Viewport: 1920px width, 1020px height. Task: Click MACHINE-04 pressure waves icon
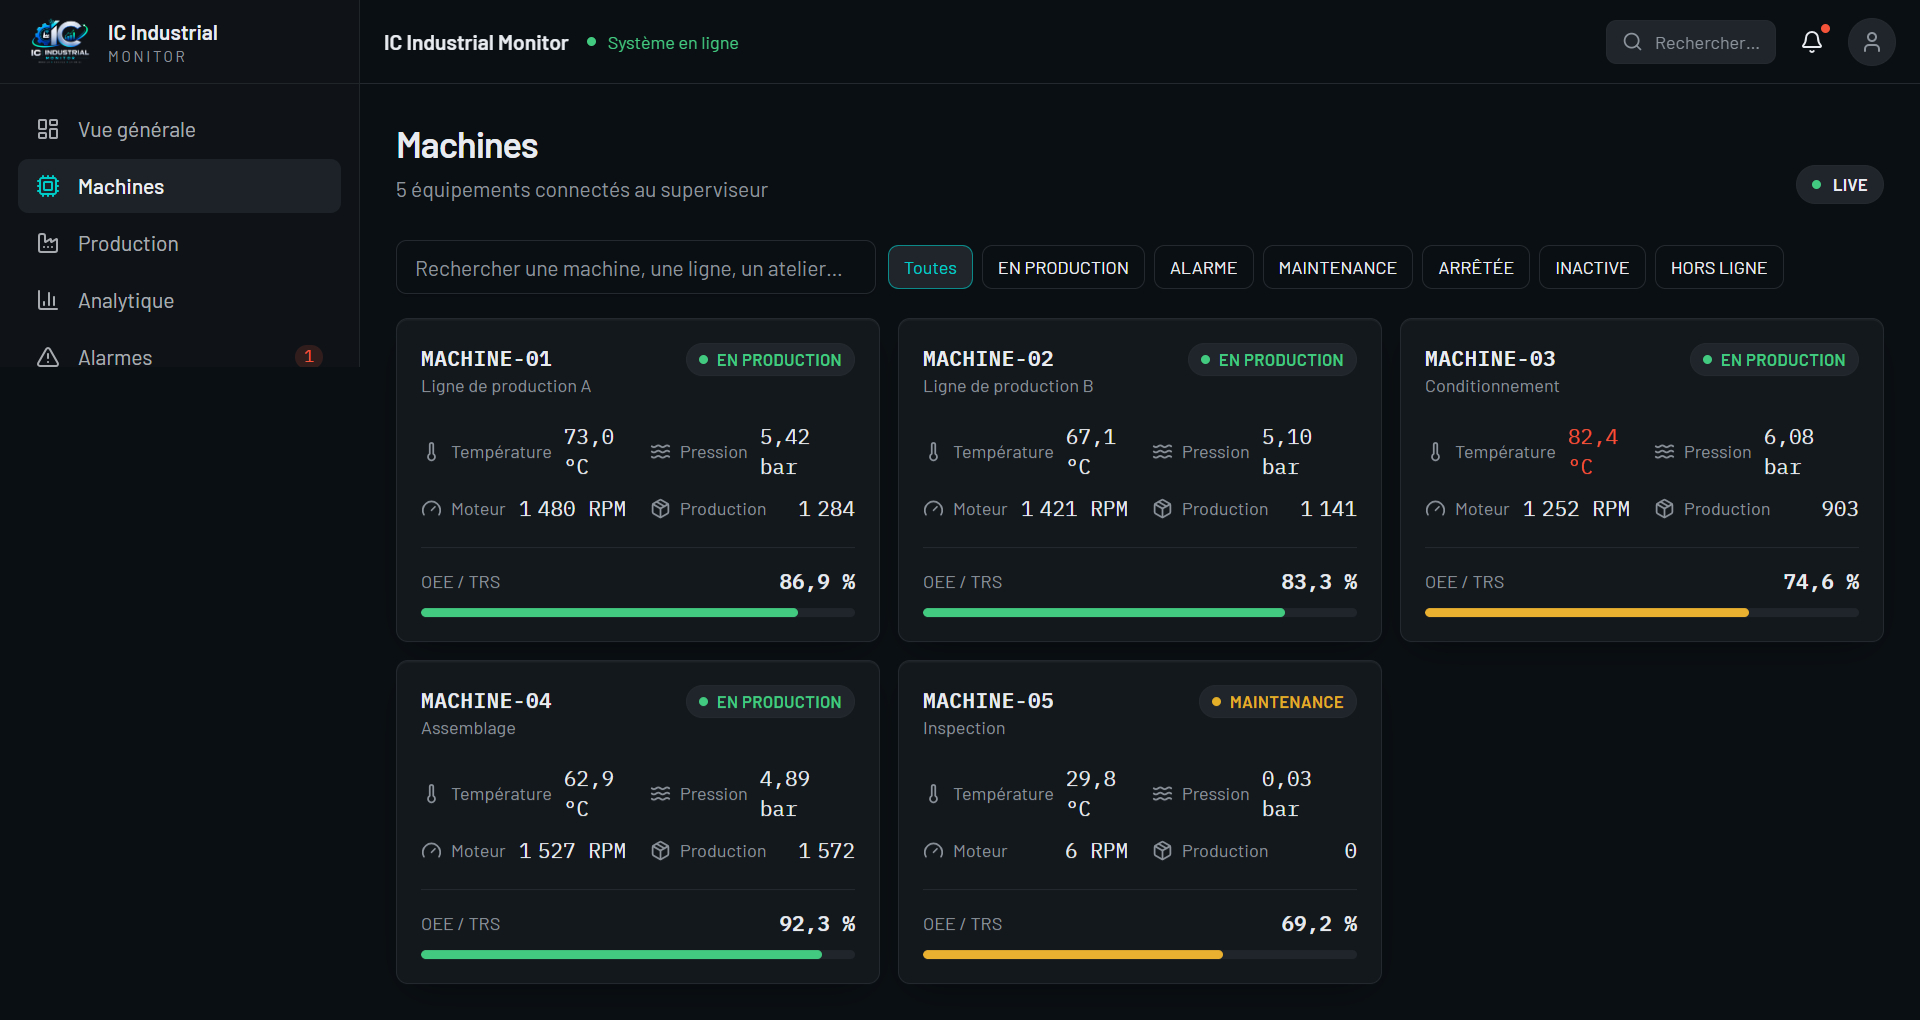(660, 794)
